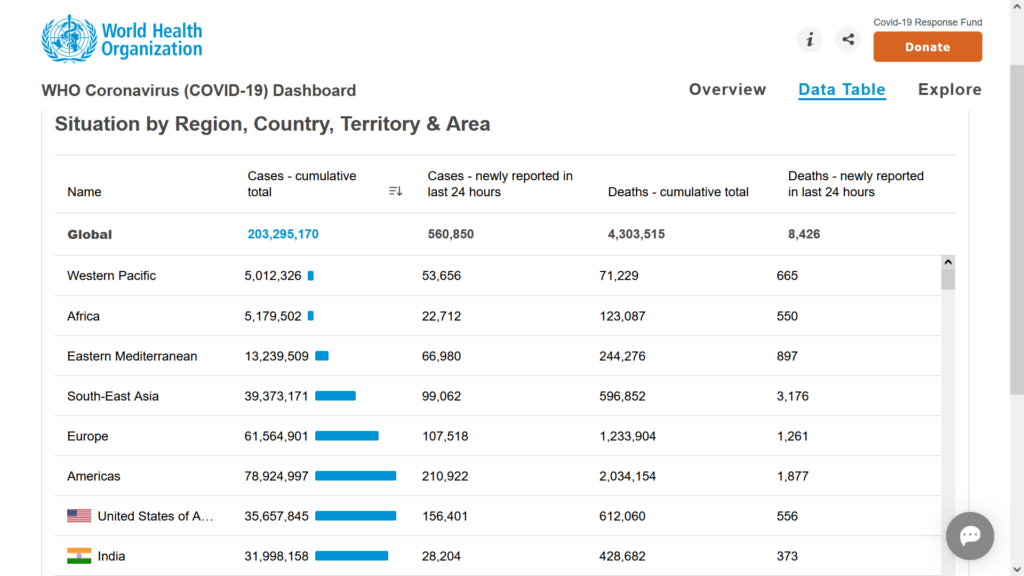Screen dimensions: 1024x576
Task: Click Europe deaths total 1,233,904
Action: coord(628,436)
